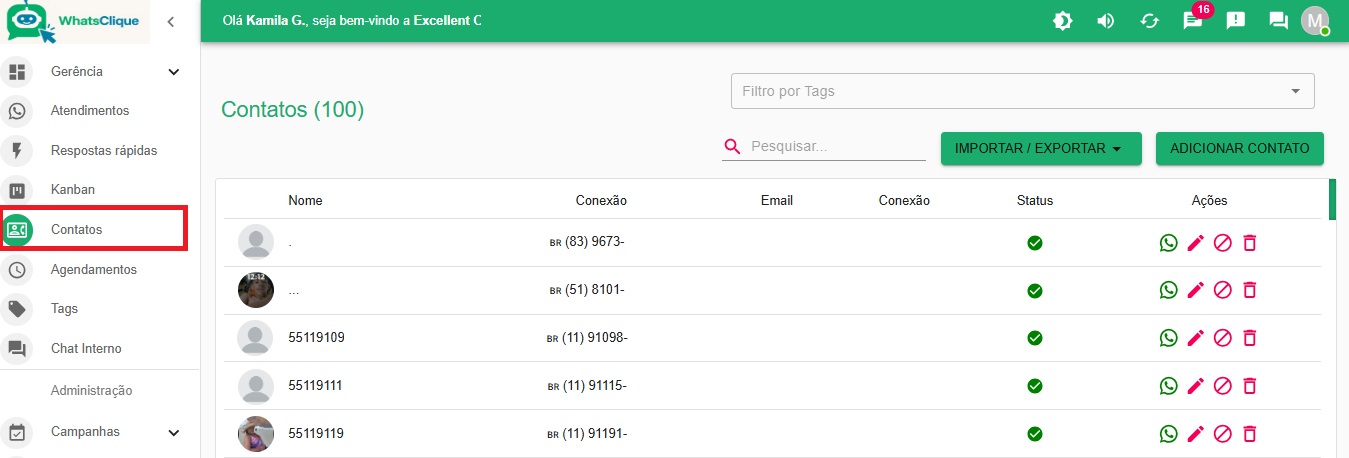Click the Pesquisar search field
Screen dimensions: 1349x458
(x=836, y=147)
